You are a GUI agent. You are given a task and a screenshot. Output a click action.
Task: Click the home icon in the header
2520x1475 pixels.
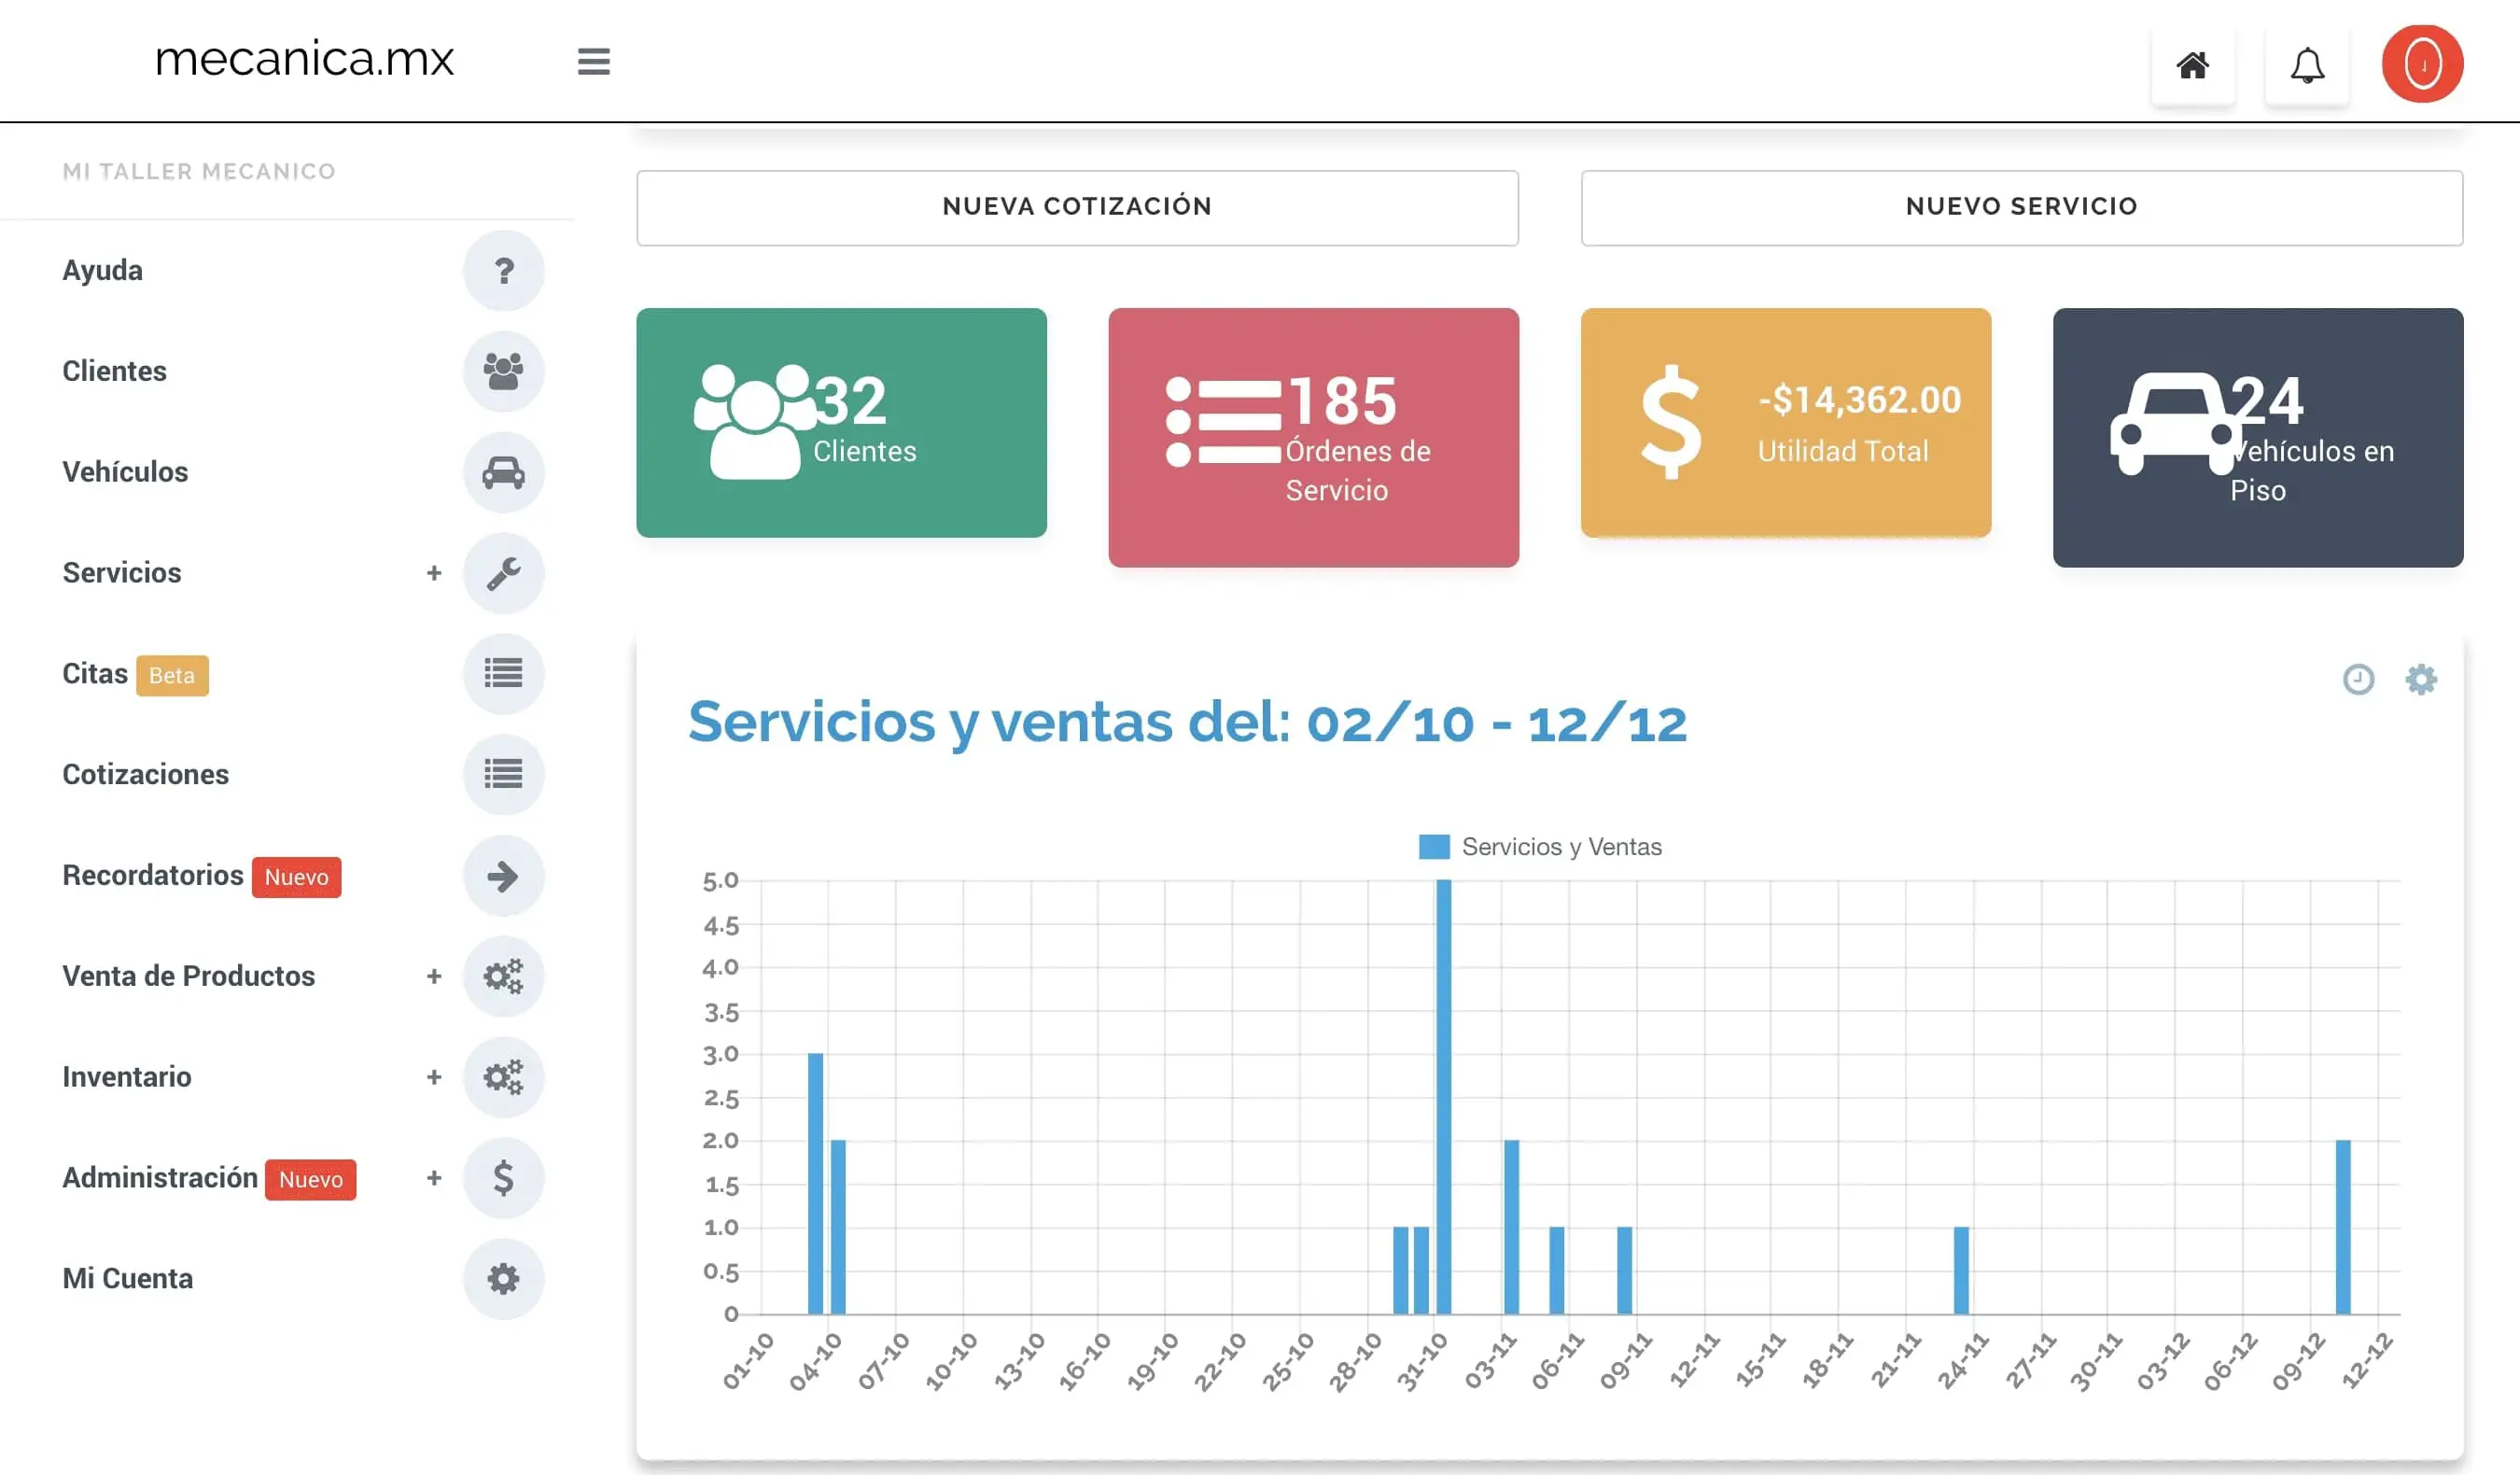(2193, 64)
